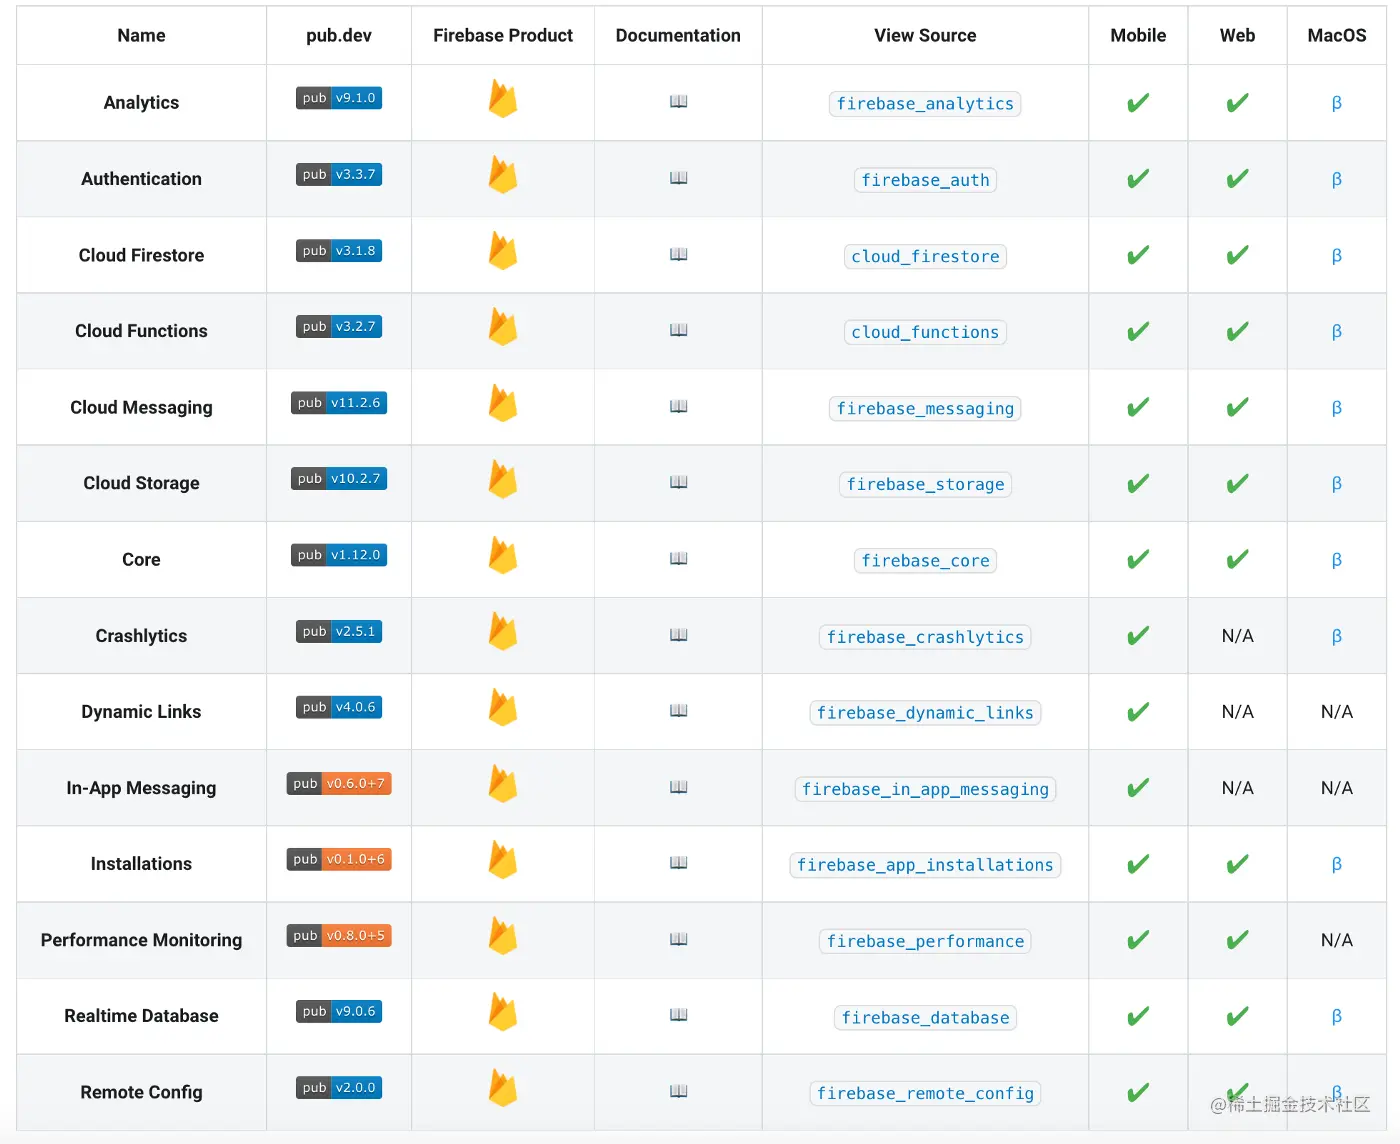Click the Mobile checkmark in the Dynamic Links row
The image size is (1400, 1144).
click(1138, 713)
